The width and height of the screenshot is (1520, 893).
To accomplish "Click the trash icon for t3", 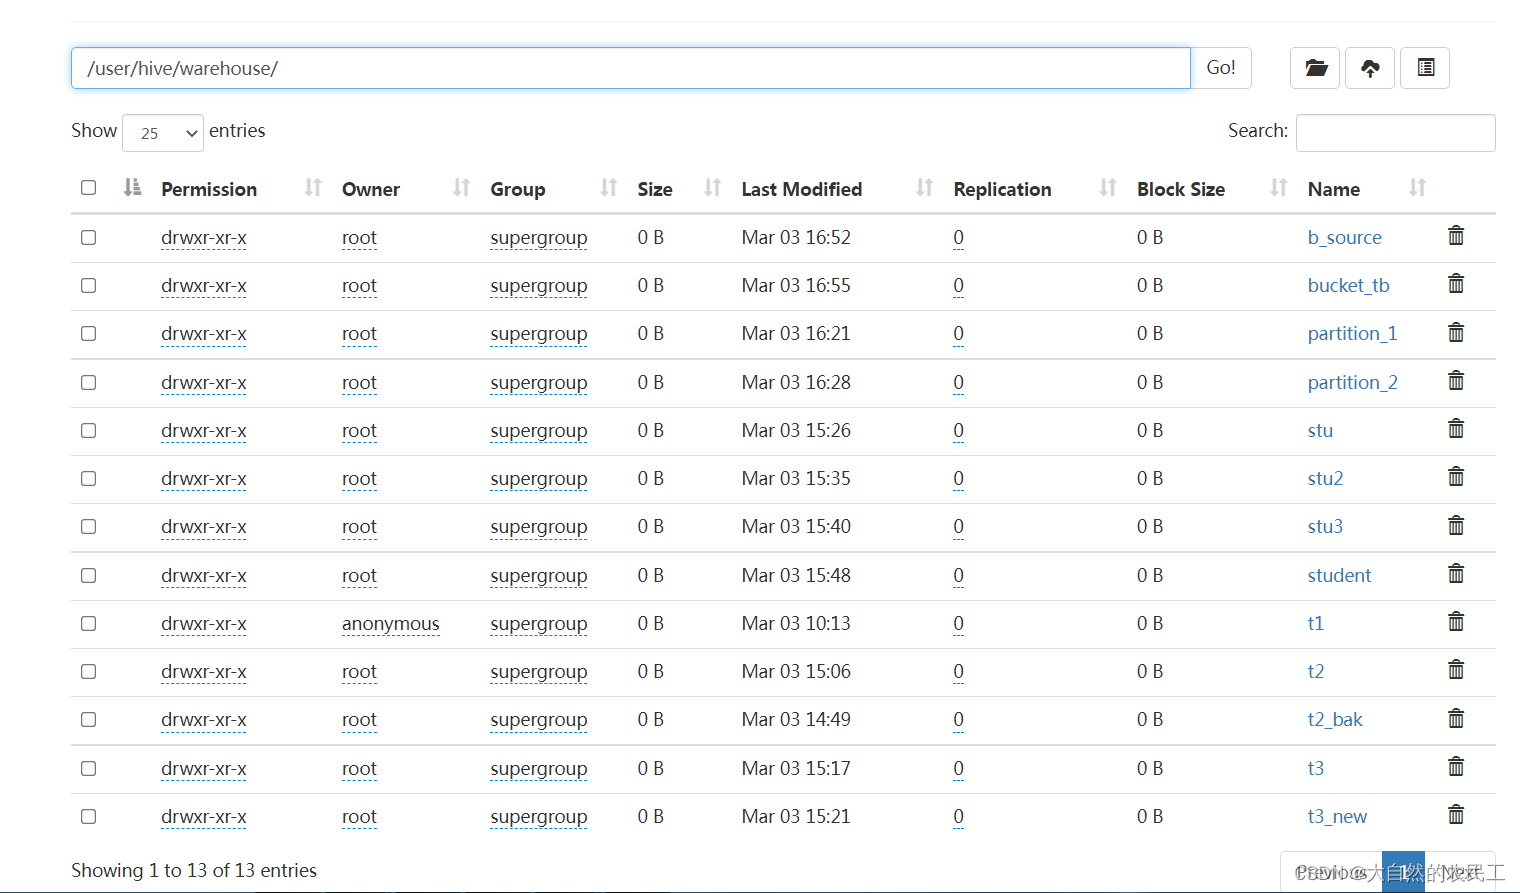I will click(1456, 766).
